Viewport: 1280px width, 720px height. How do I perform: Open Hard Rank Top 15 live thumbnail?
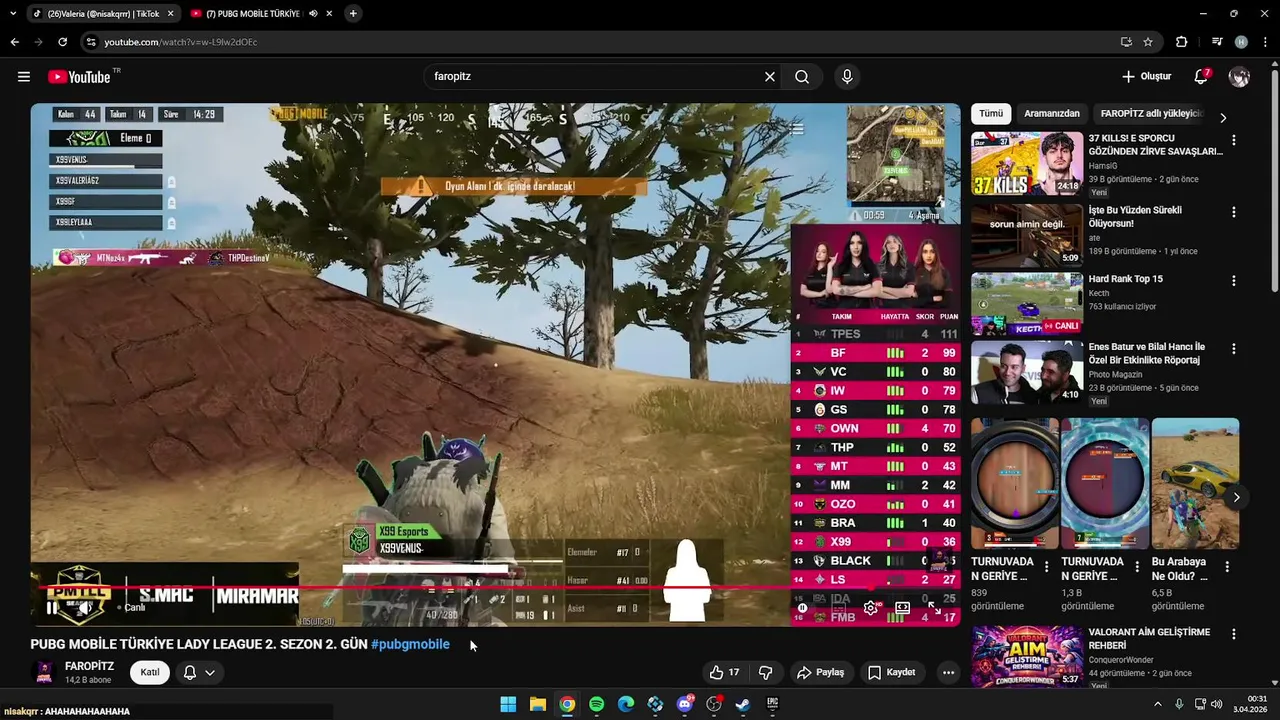coord(1027,303)
